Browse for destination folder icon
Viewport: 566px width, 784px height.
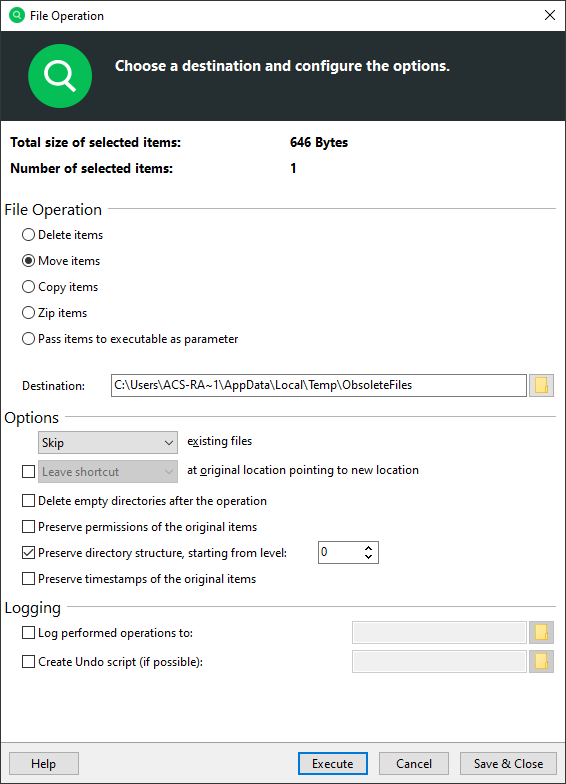point(541,386)
